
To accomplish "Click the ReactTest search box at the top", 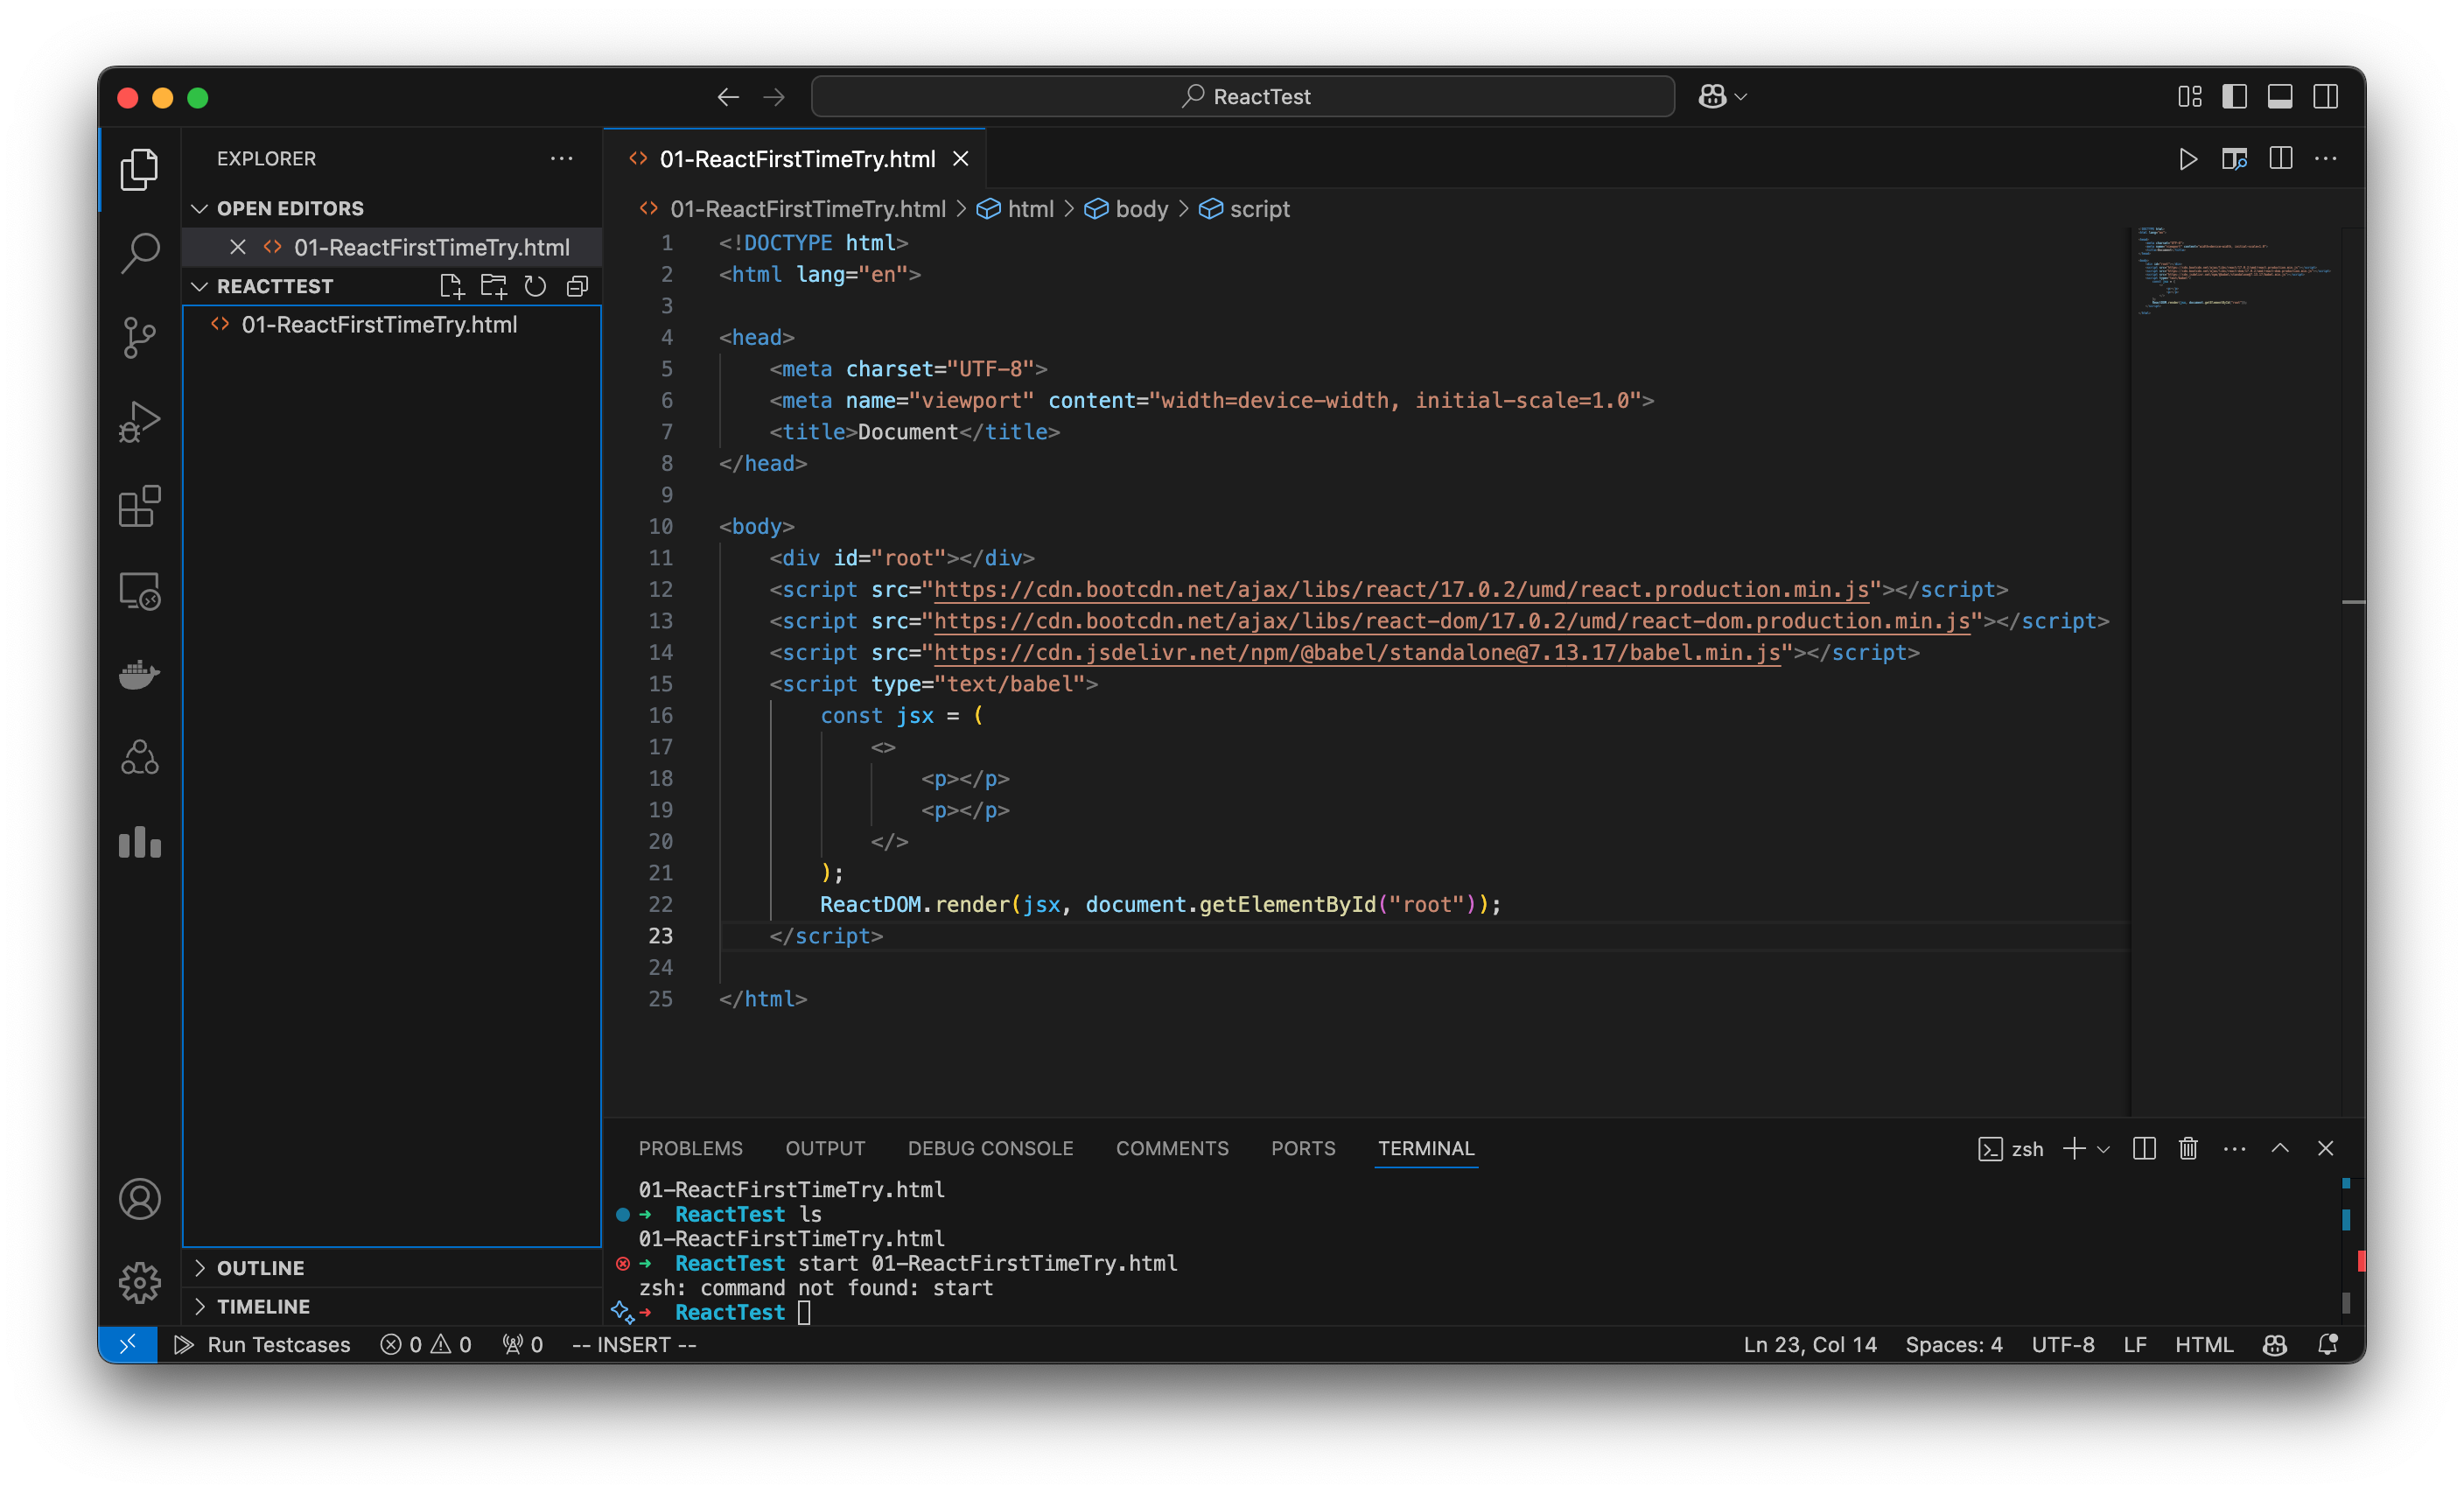I will click(1243, 96).
